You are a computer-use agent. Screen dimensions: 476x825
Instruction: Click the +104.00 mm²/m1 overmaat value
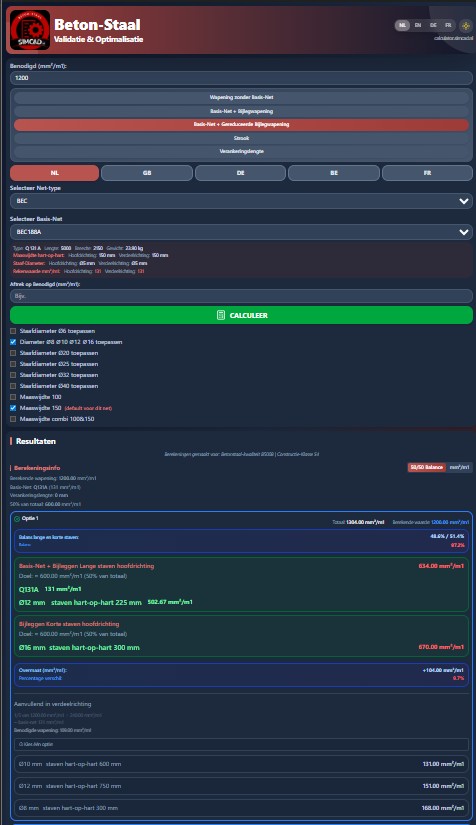(x=443, y=670)
